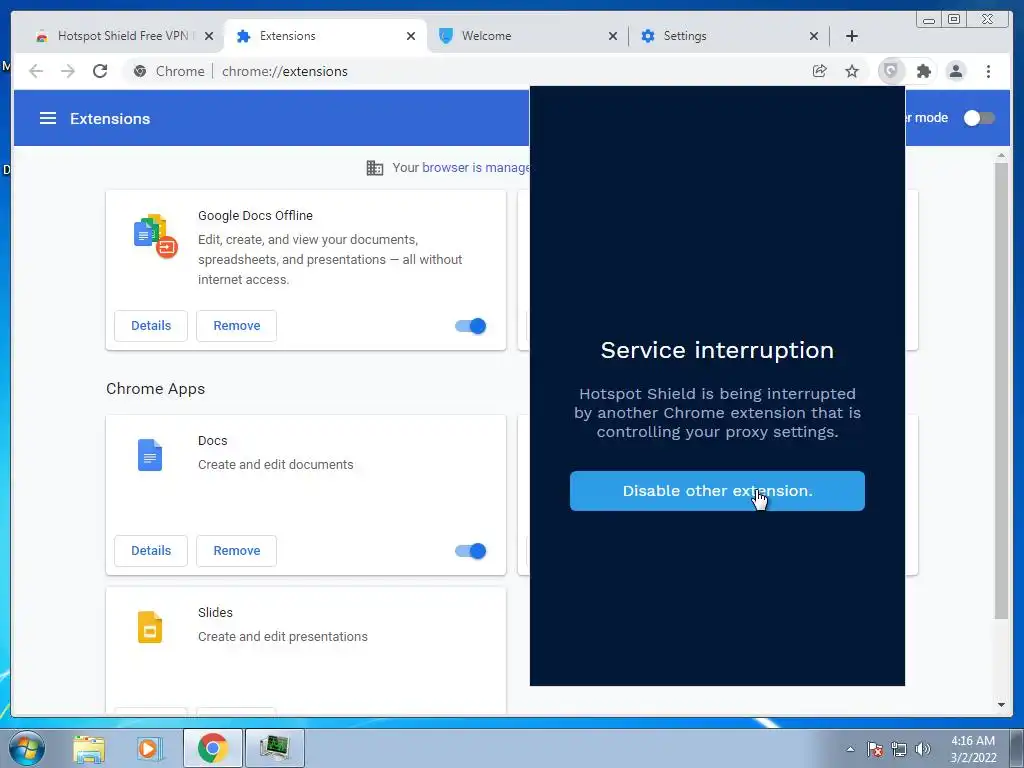This screenshot has height=768, width=1024.
Task: Click the Action Center flag icon
Action: pyautogui.click(x=874, y=749)
